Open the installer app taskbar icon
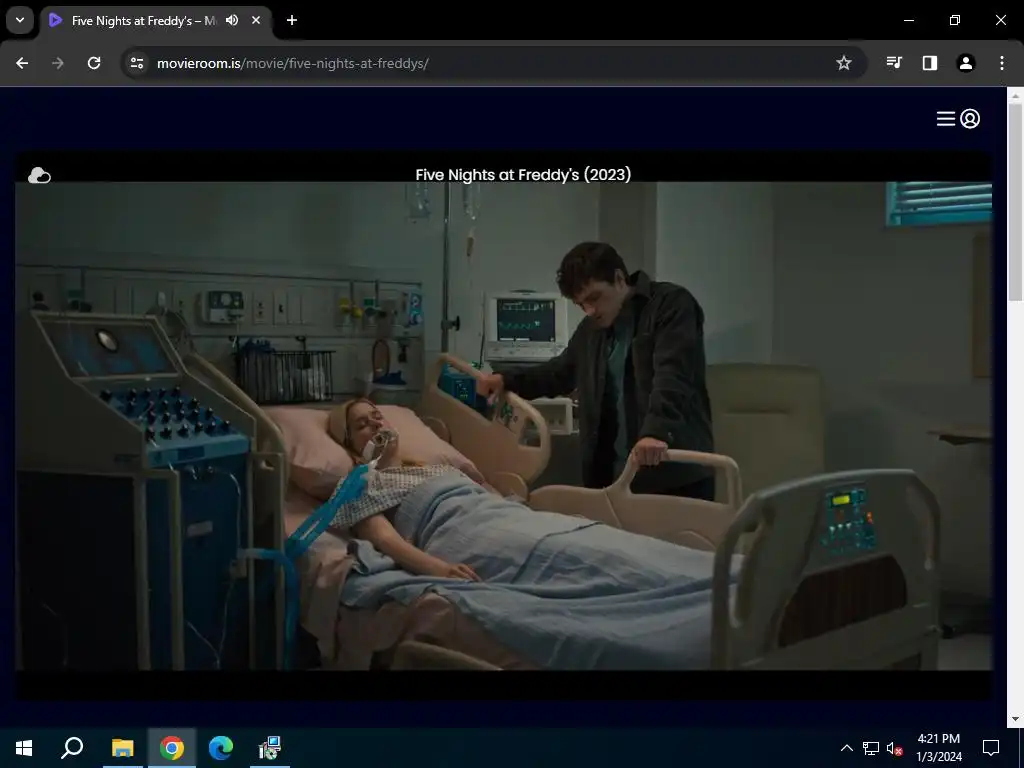The image size is (1024, 768). 270,748
